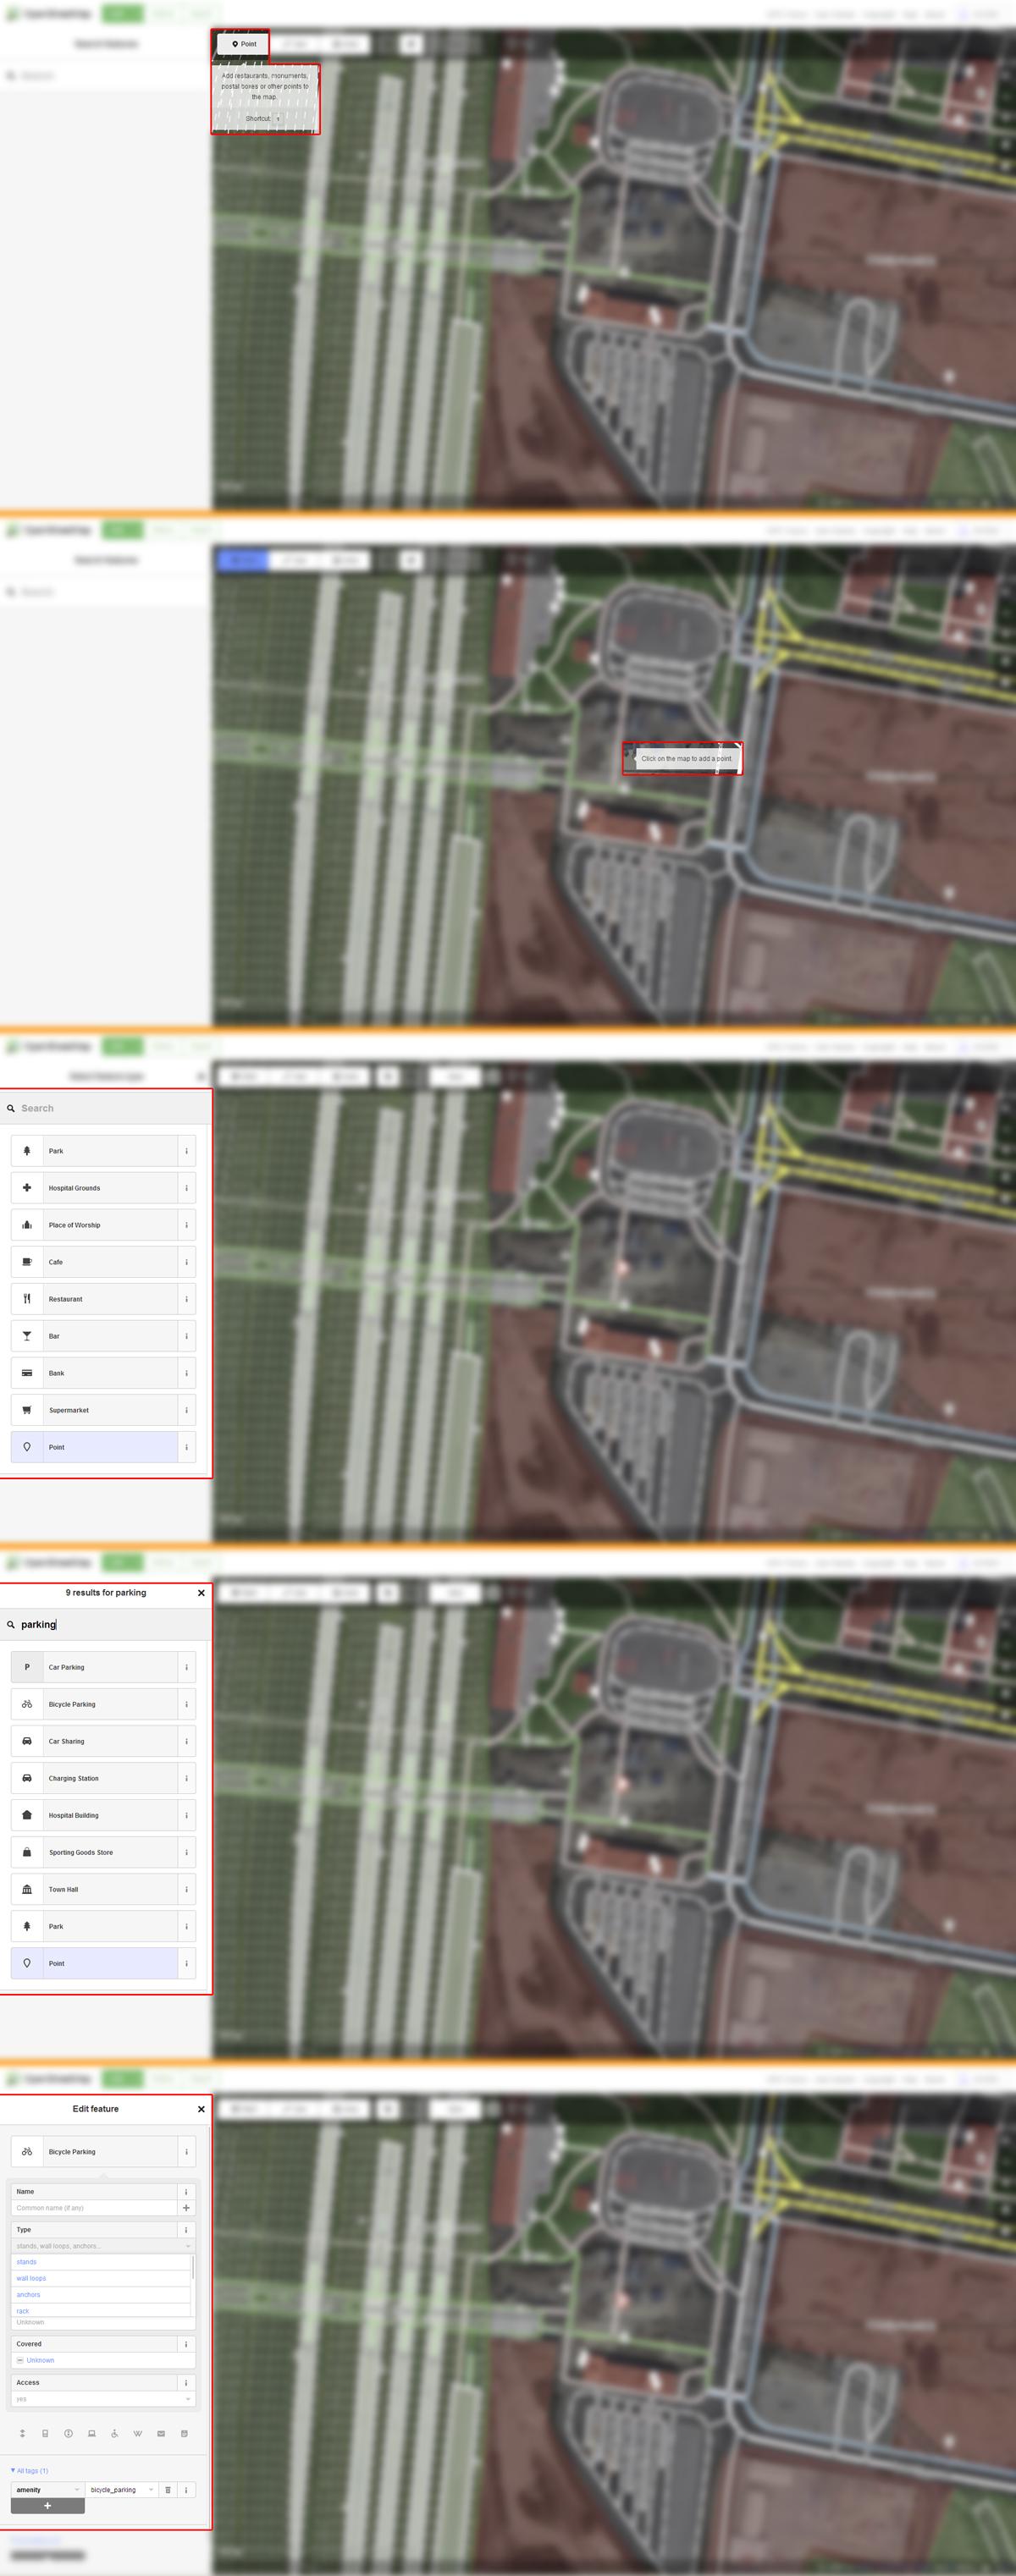The height and width of the screenshot is (2576, 1016).
Task: Click the 'Common name' input field
Action: coord(95,2207)
